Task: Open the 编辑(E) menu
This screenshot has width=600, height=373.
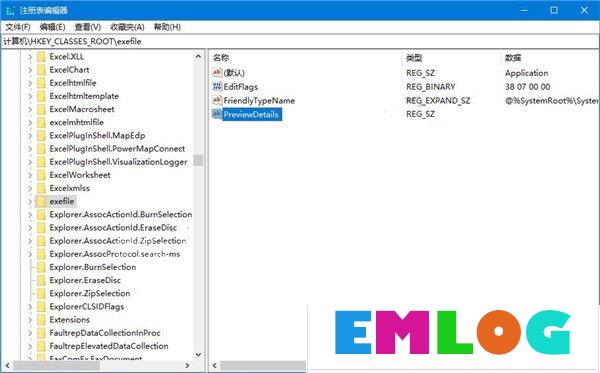Action: pyautogui.click(x=52, y=27)
